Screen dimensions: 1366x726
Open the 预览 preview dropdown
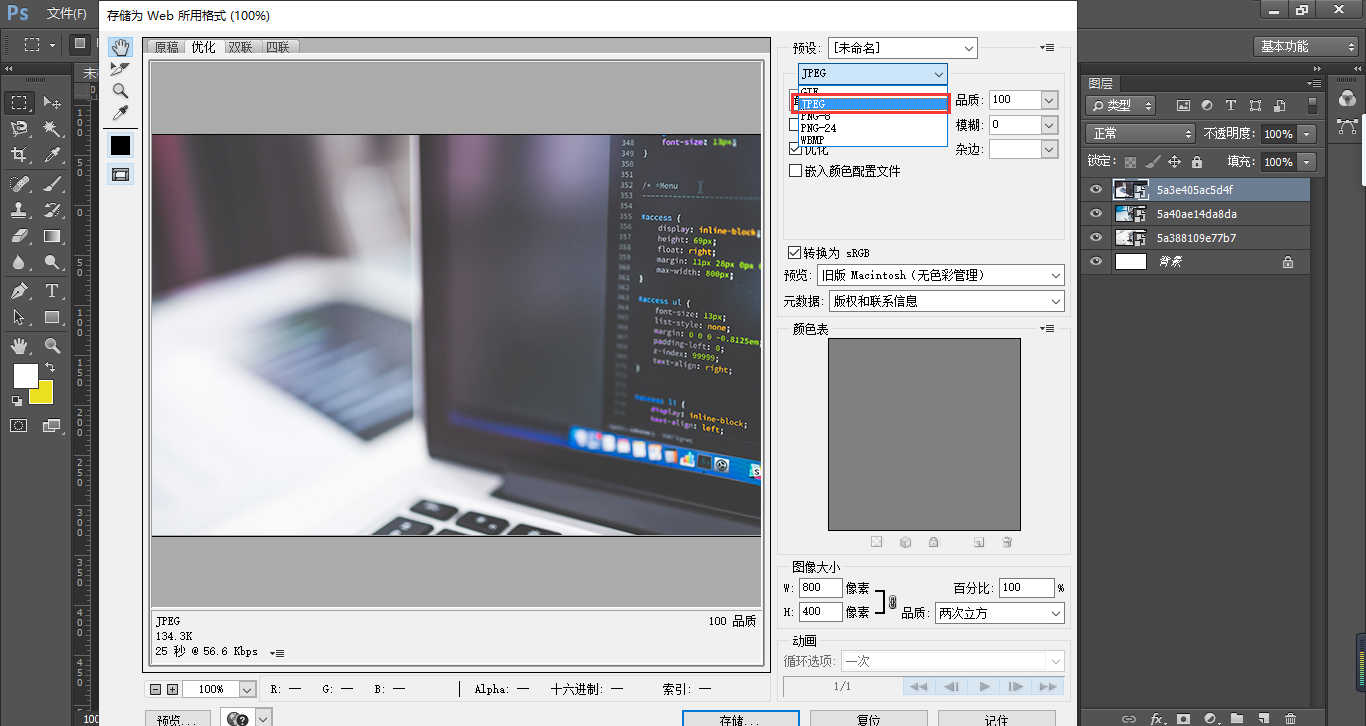[940, 275]
